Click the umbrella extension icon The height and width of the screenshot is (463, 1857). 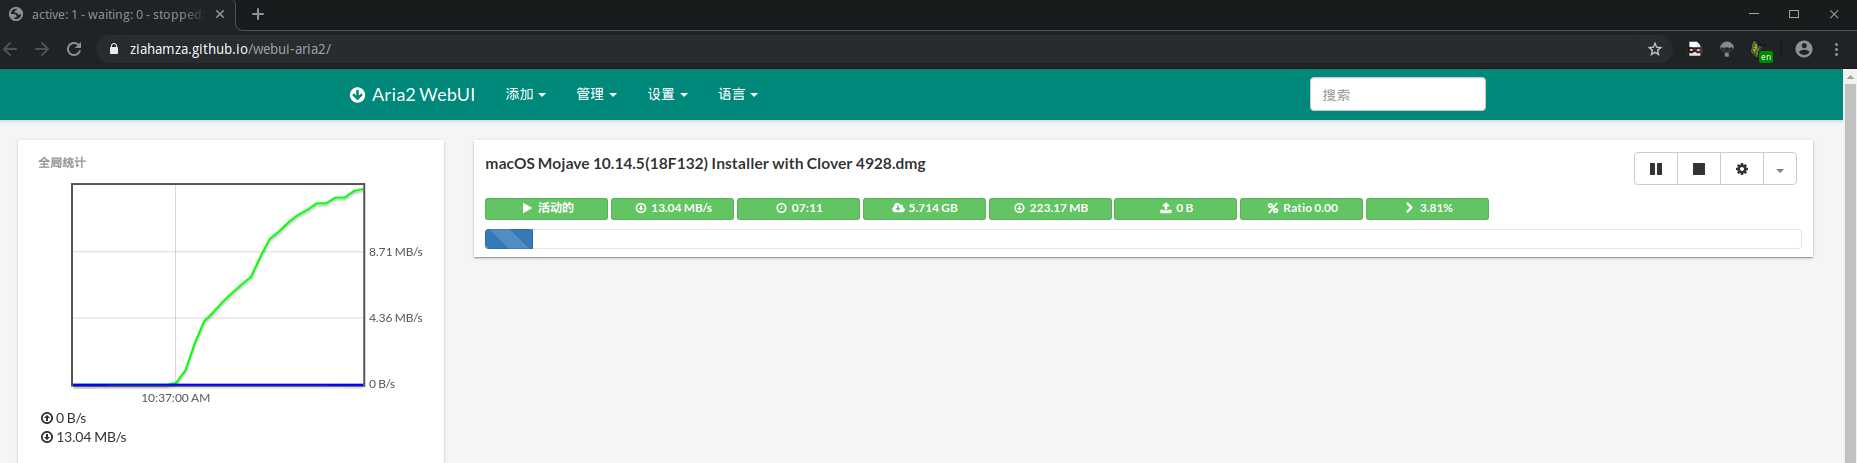coord(1727,48)
